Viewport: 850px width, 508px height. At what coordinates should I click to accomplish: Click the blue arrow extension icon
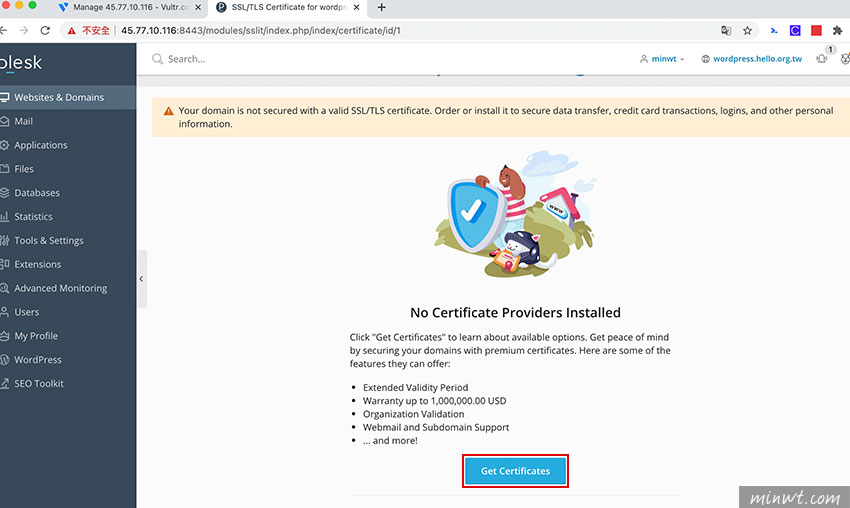click(774, 30)
